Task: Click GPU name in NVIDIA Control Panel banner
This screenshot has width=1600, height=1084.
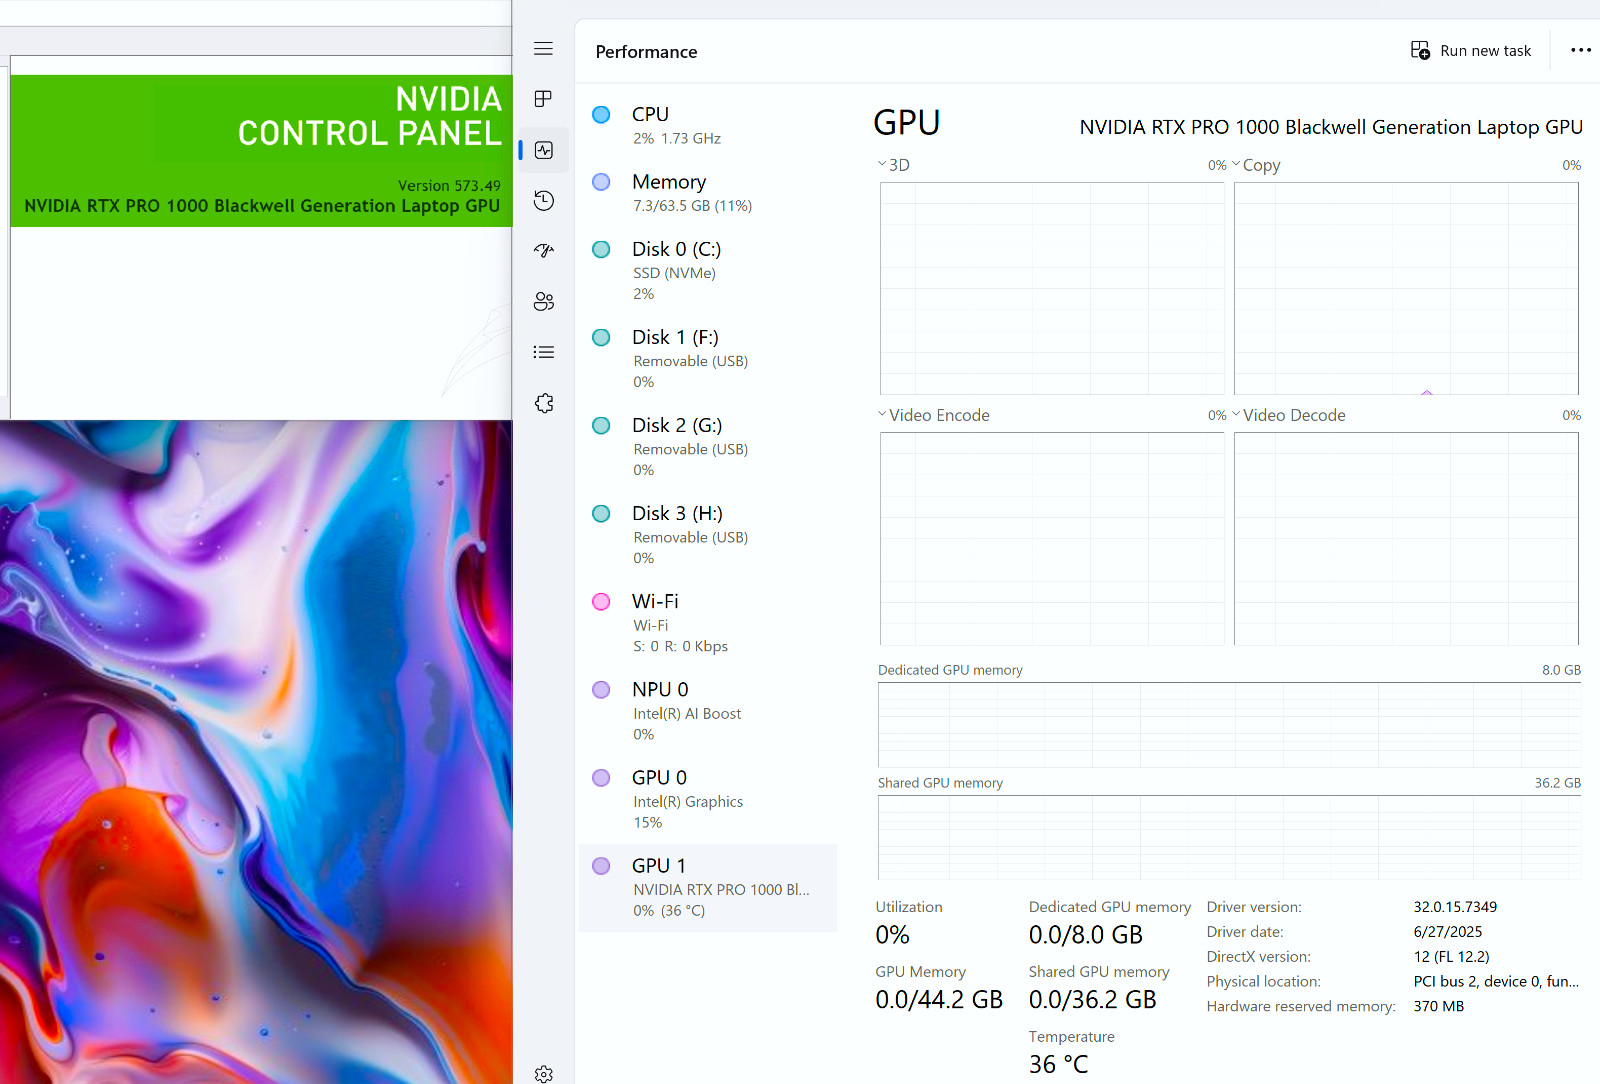Action: [262, 206]
